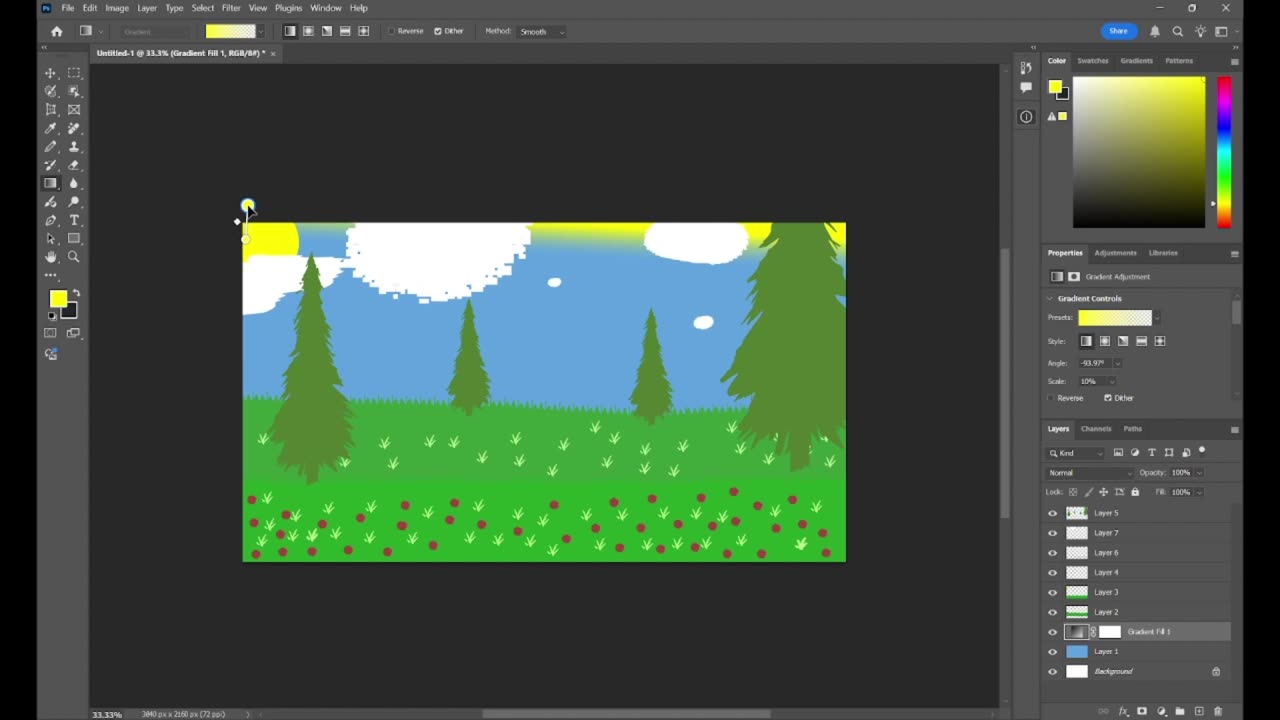Select the Brush tool
Screen dimensions: 1280x720
[x=51, y=147]
